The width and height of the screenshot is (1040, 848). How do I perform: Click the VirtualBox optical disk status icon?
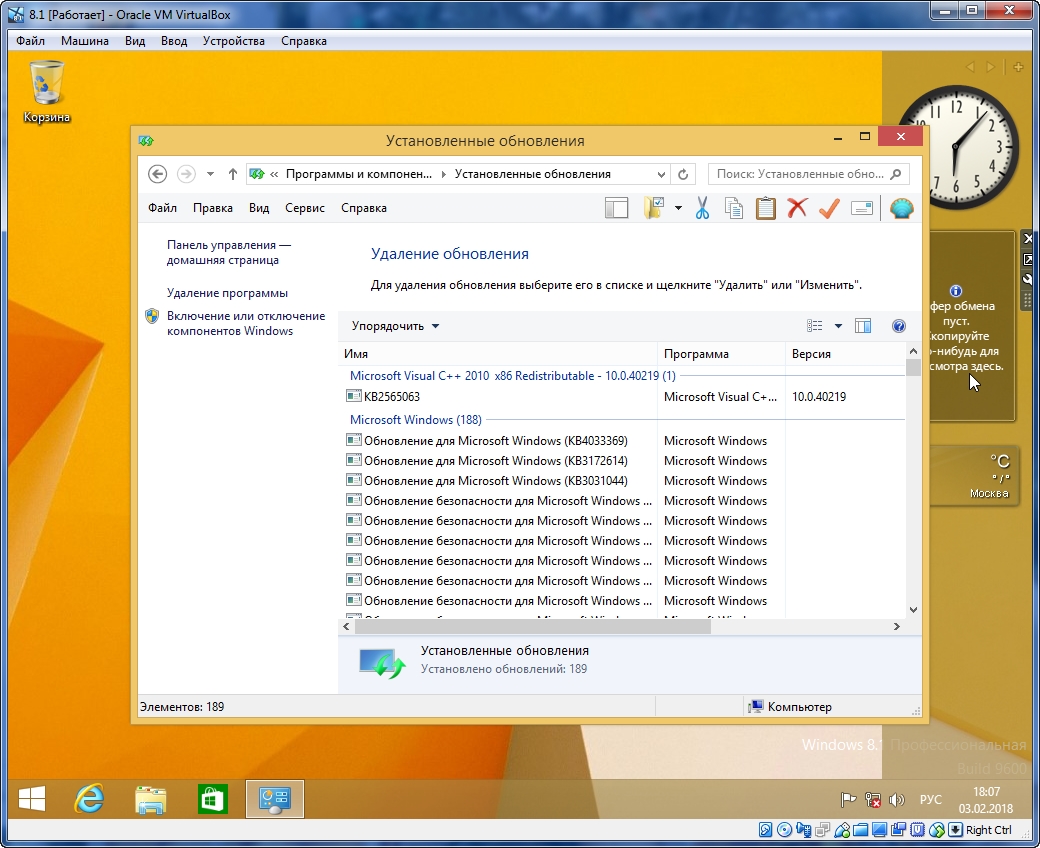(784, 829)
